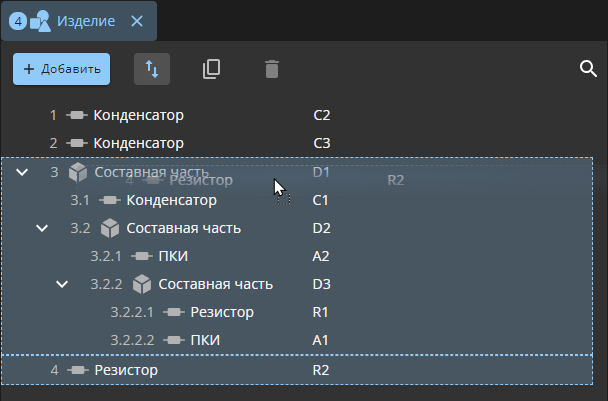This screenshot has height=401, width=608.
Task: Click component icon of row 2
Action: point(77,143)
